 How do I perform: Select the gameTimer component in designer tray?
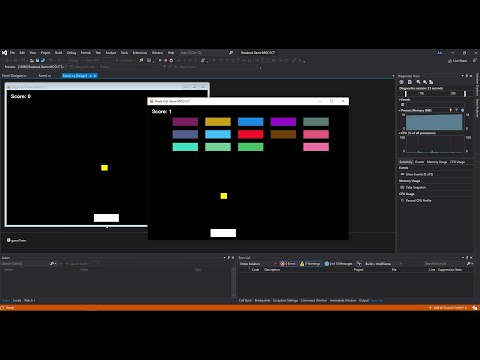point(17,240)
